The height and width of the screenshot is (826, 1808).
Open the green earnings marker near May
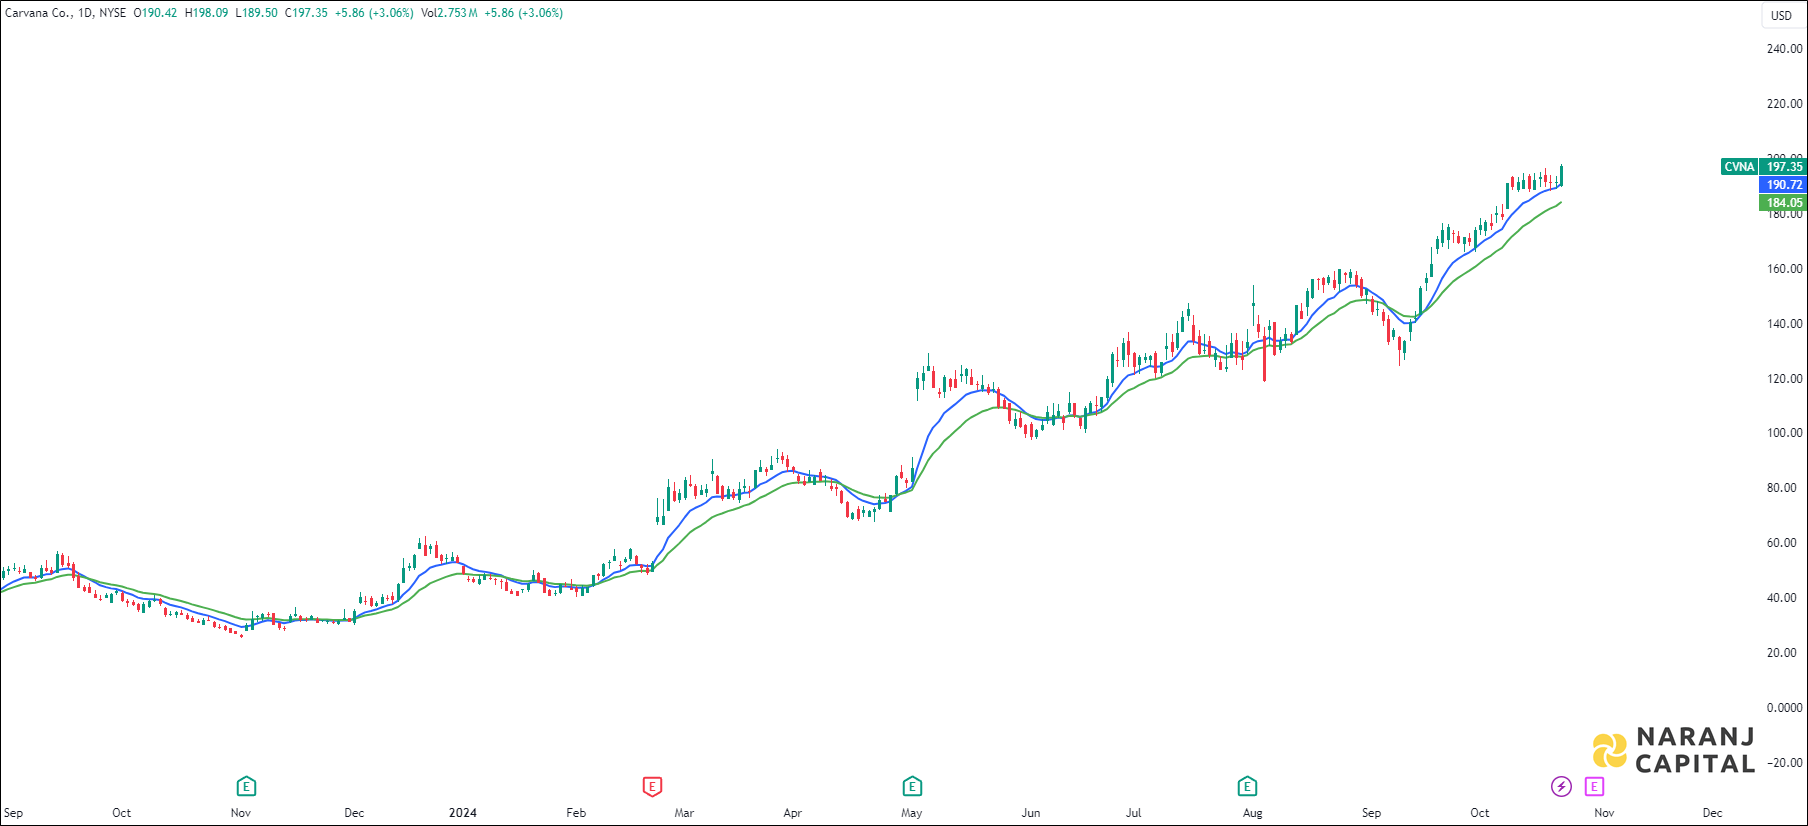(912, 787)
